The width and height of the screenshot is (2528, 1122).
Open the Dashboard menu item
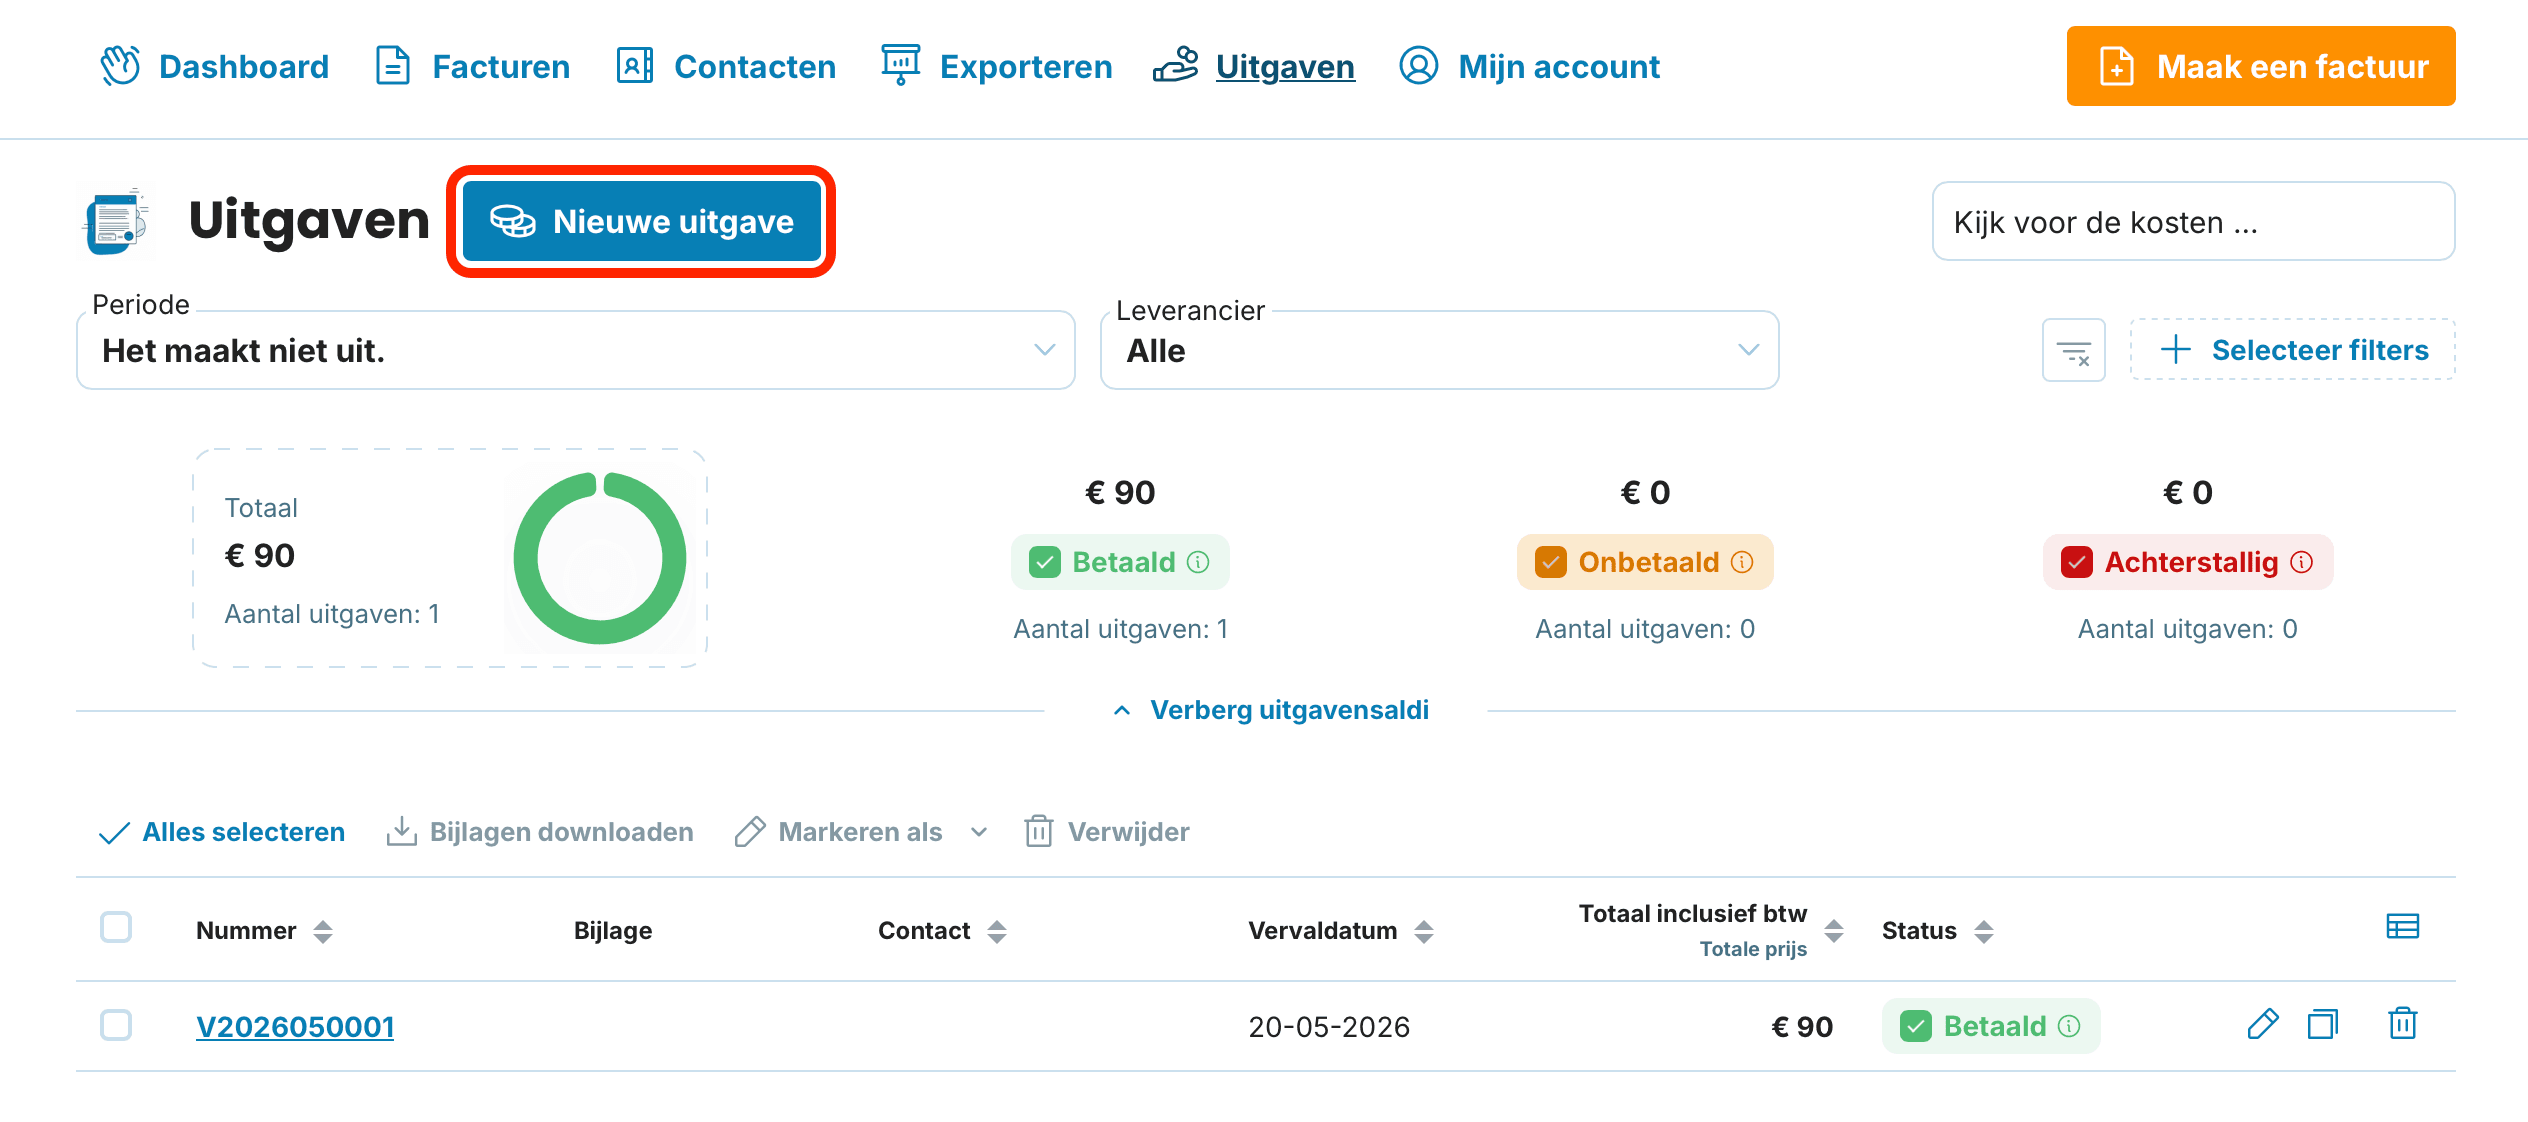(x=214, y=66)
